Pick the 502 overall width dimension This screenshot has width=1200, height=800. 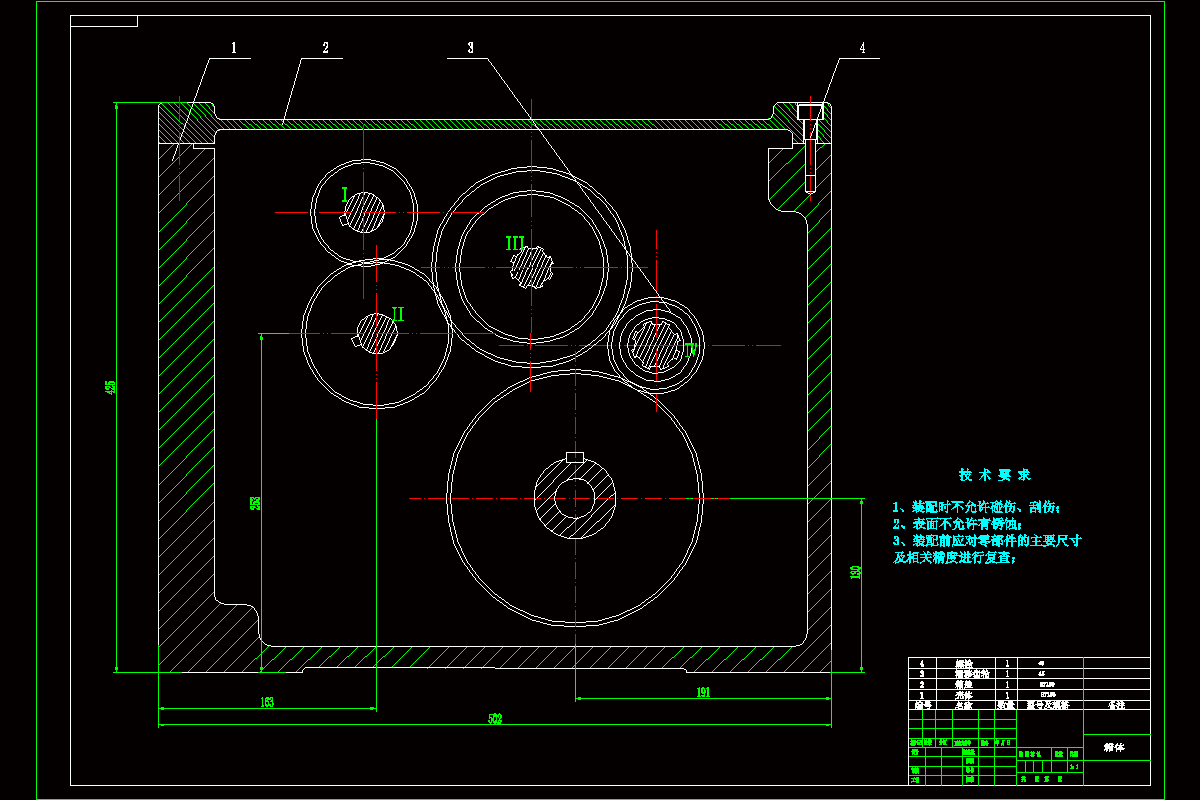(495, 719)
